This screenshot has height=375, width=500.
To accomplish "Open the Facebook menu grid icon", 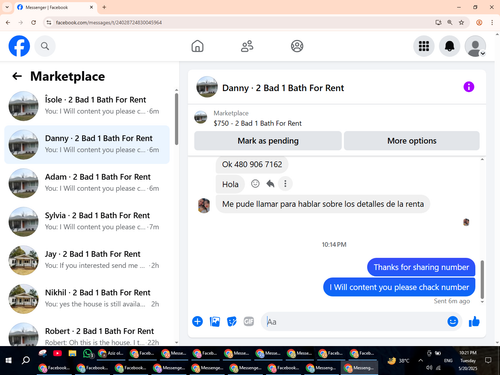I will (x=424, y=46).
